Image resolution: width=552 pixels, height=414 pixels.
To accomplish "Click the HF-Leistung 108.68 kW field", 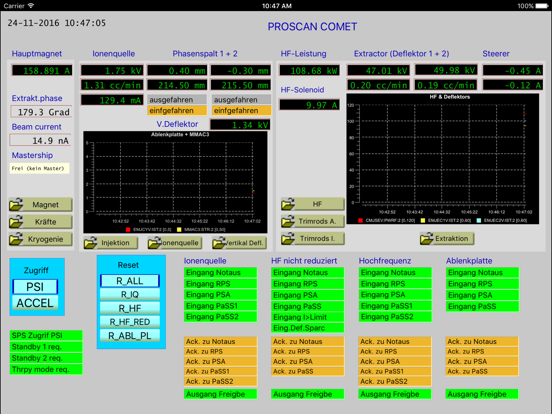I will (x=310, y=70).
